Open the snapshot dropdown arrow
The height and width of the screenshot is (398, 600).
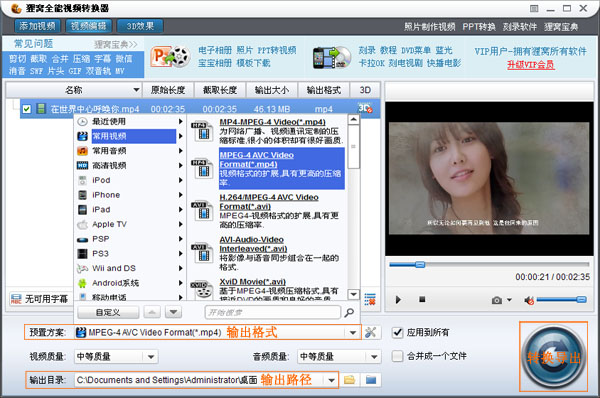pos(509,300)
